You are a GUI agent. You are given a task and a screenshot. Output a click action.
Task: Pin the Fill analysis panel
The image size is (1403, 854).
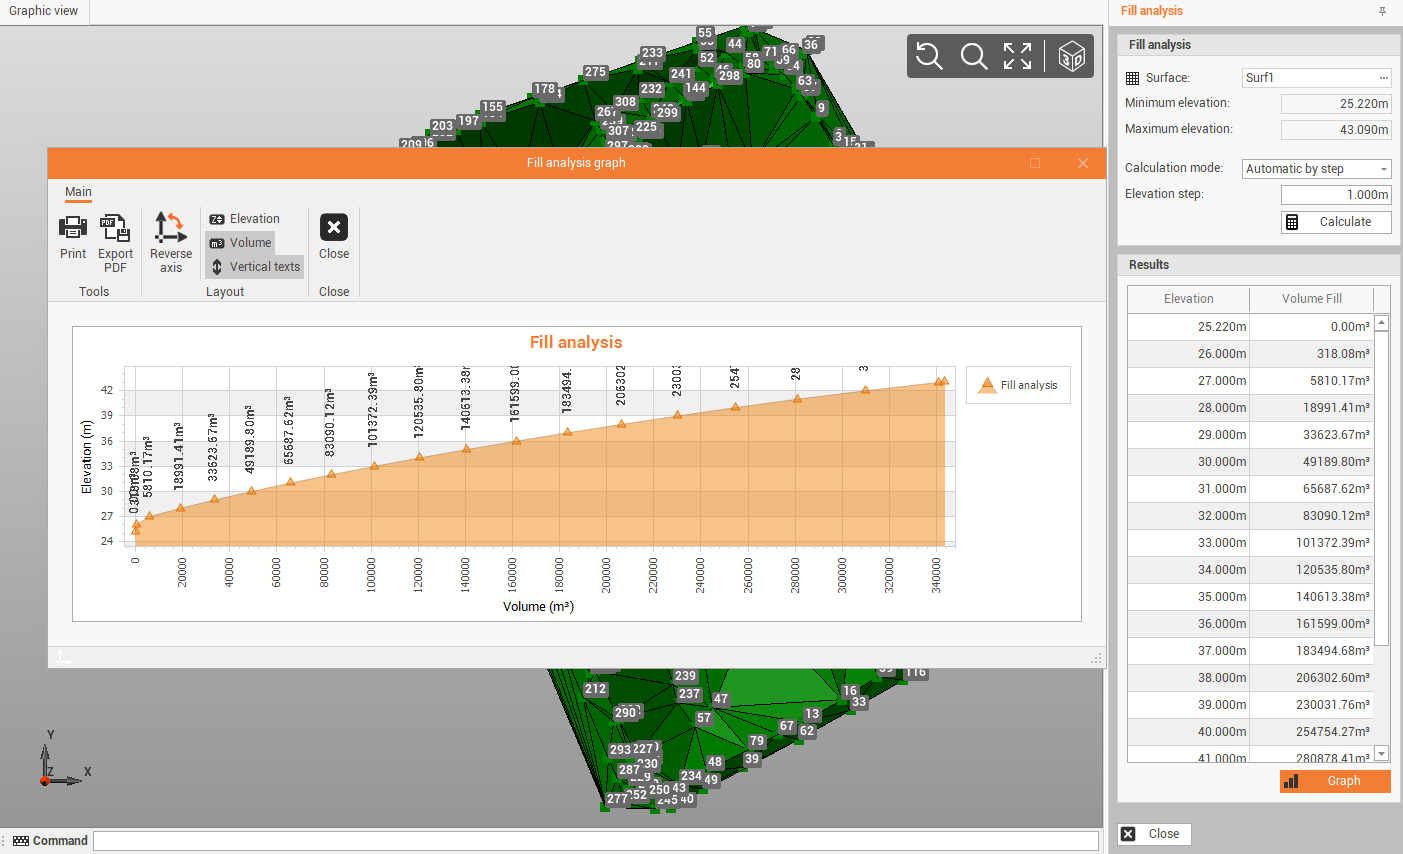[1382, 11]
